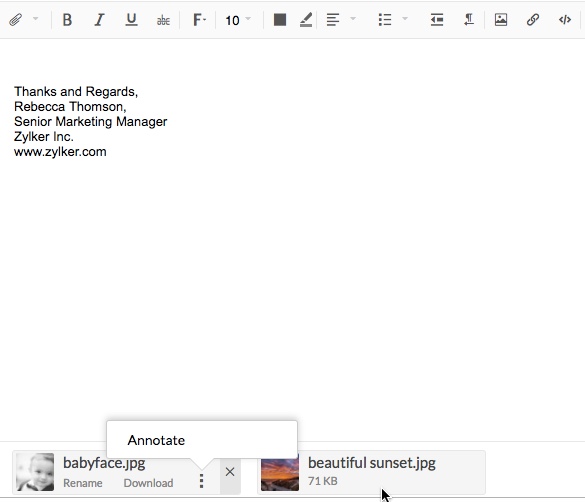Download the babyface.jpg attachment

click(148, 483)
